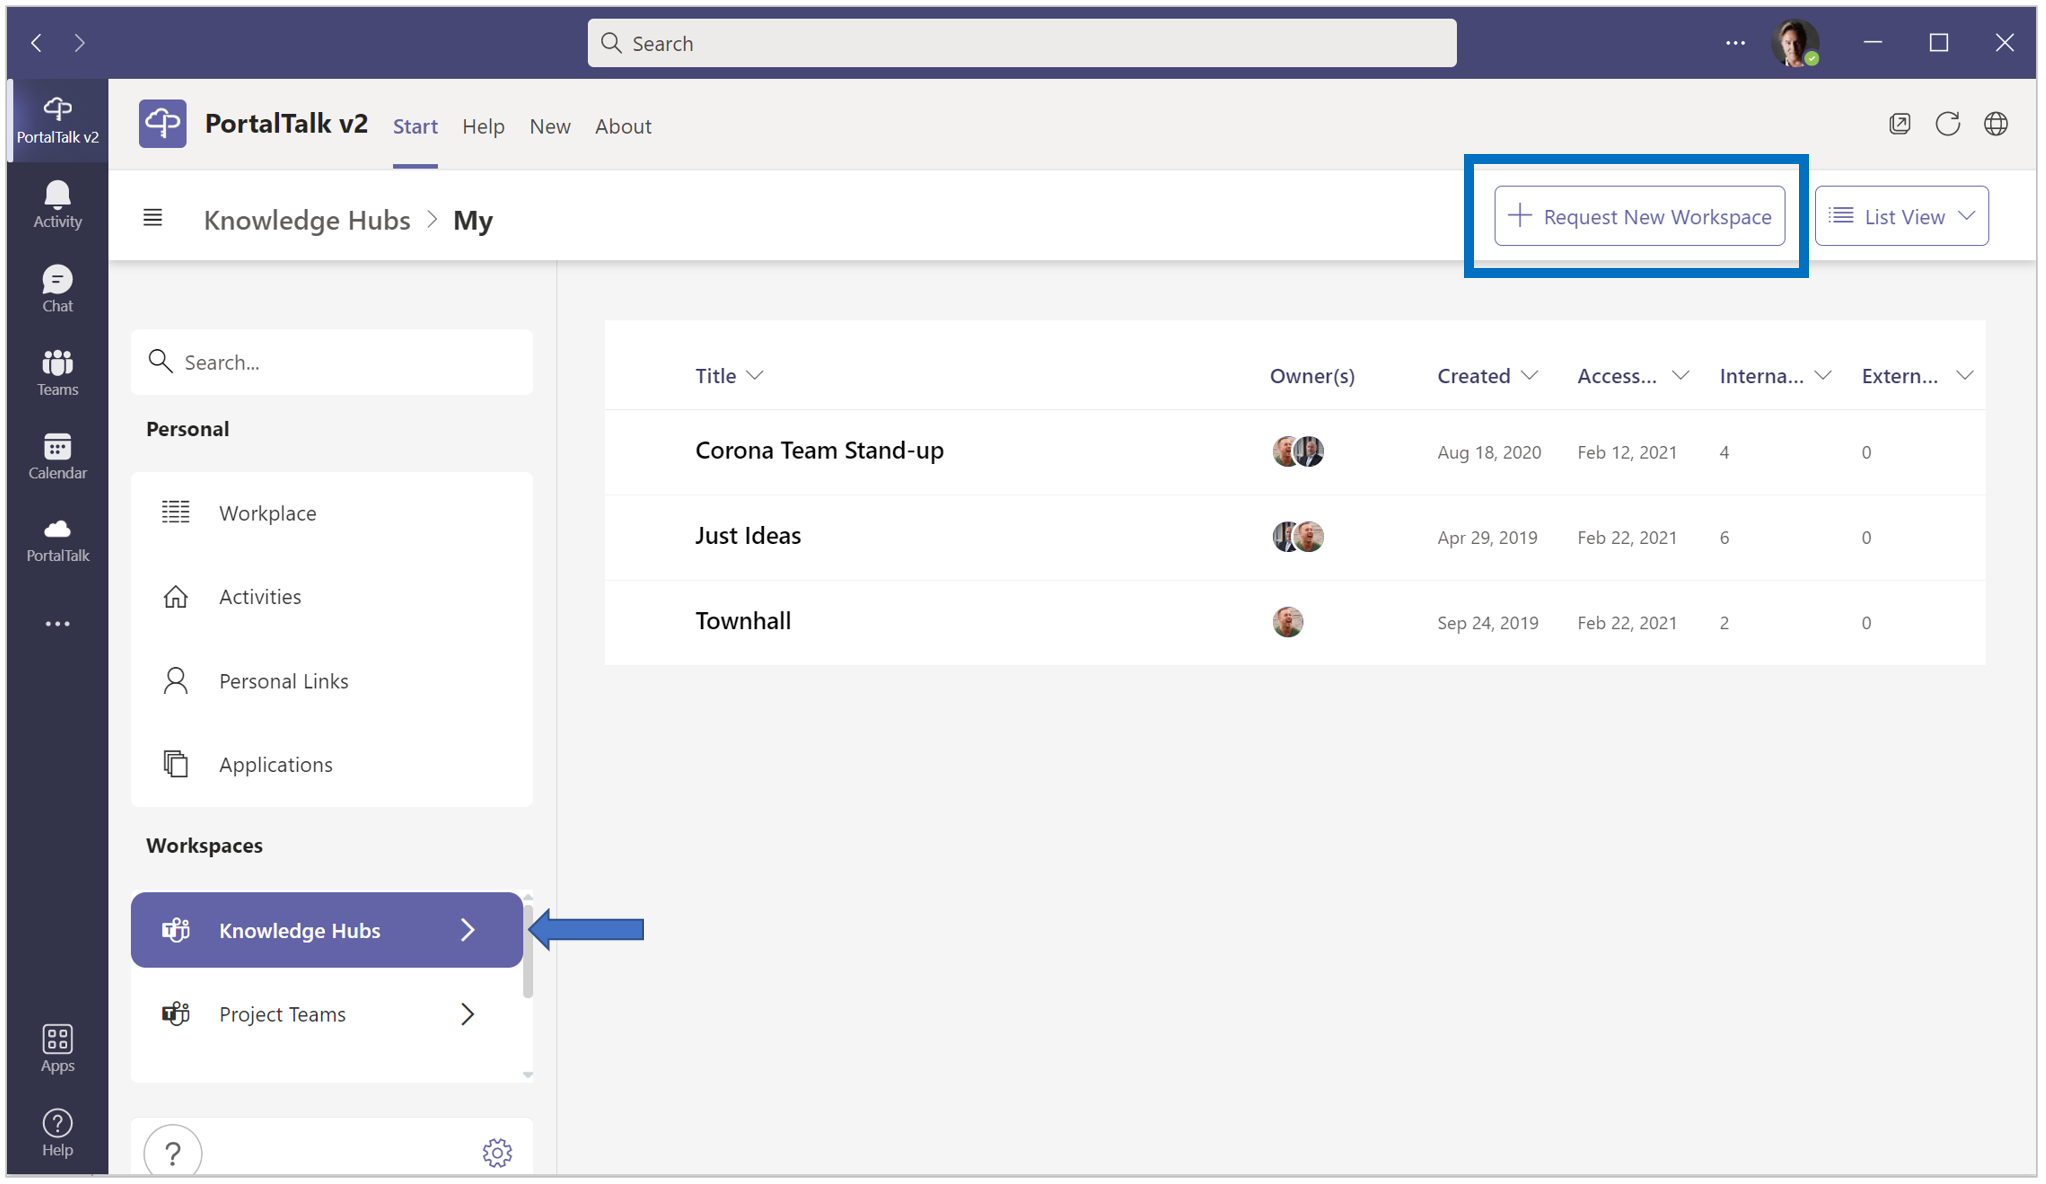The height and width of the screenshot is (1184, 2046).
Task: Click the Aug 18, 2020 created date
Action: click(1489, 453)
